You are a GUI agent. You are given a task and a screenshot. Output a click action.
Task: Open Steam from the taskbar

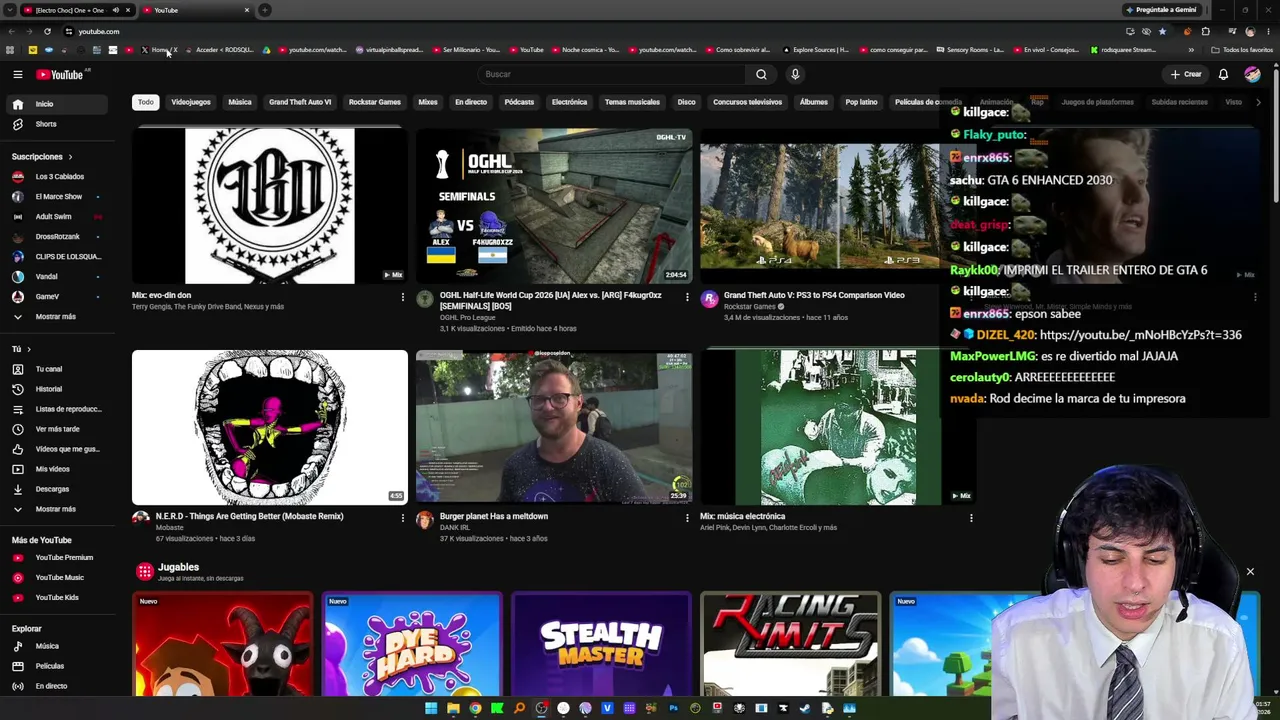tap(805, 708)
